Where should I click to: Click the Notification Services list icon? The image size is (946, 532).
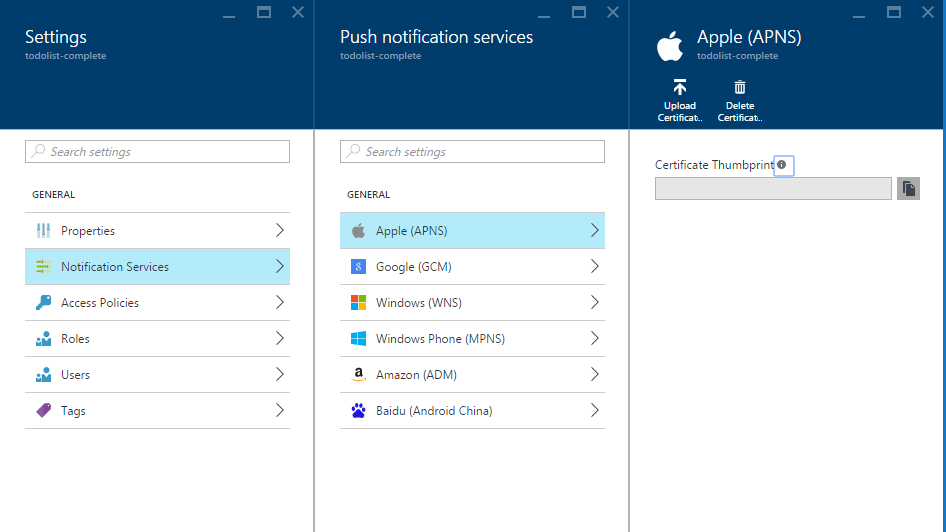(43, 267)
